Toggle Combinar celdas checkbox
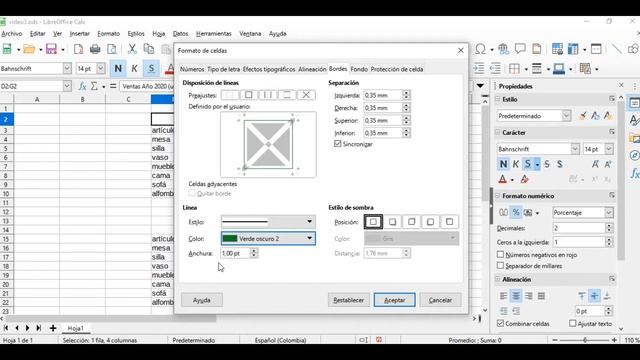 [x=500, y=323]
